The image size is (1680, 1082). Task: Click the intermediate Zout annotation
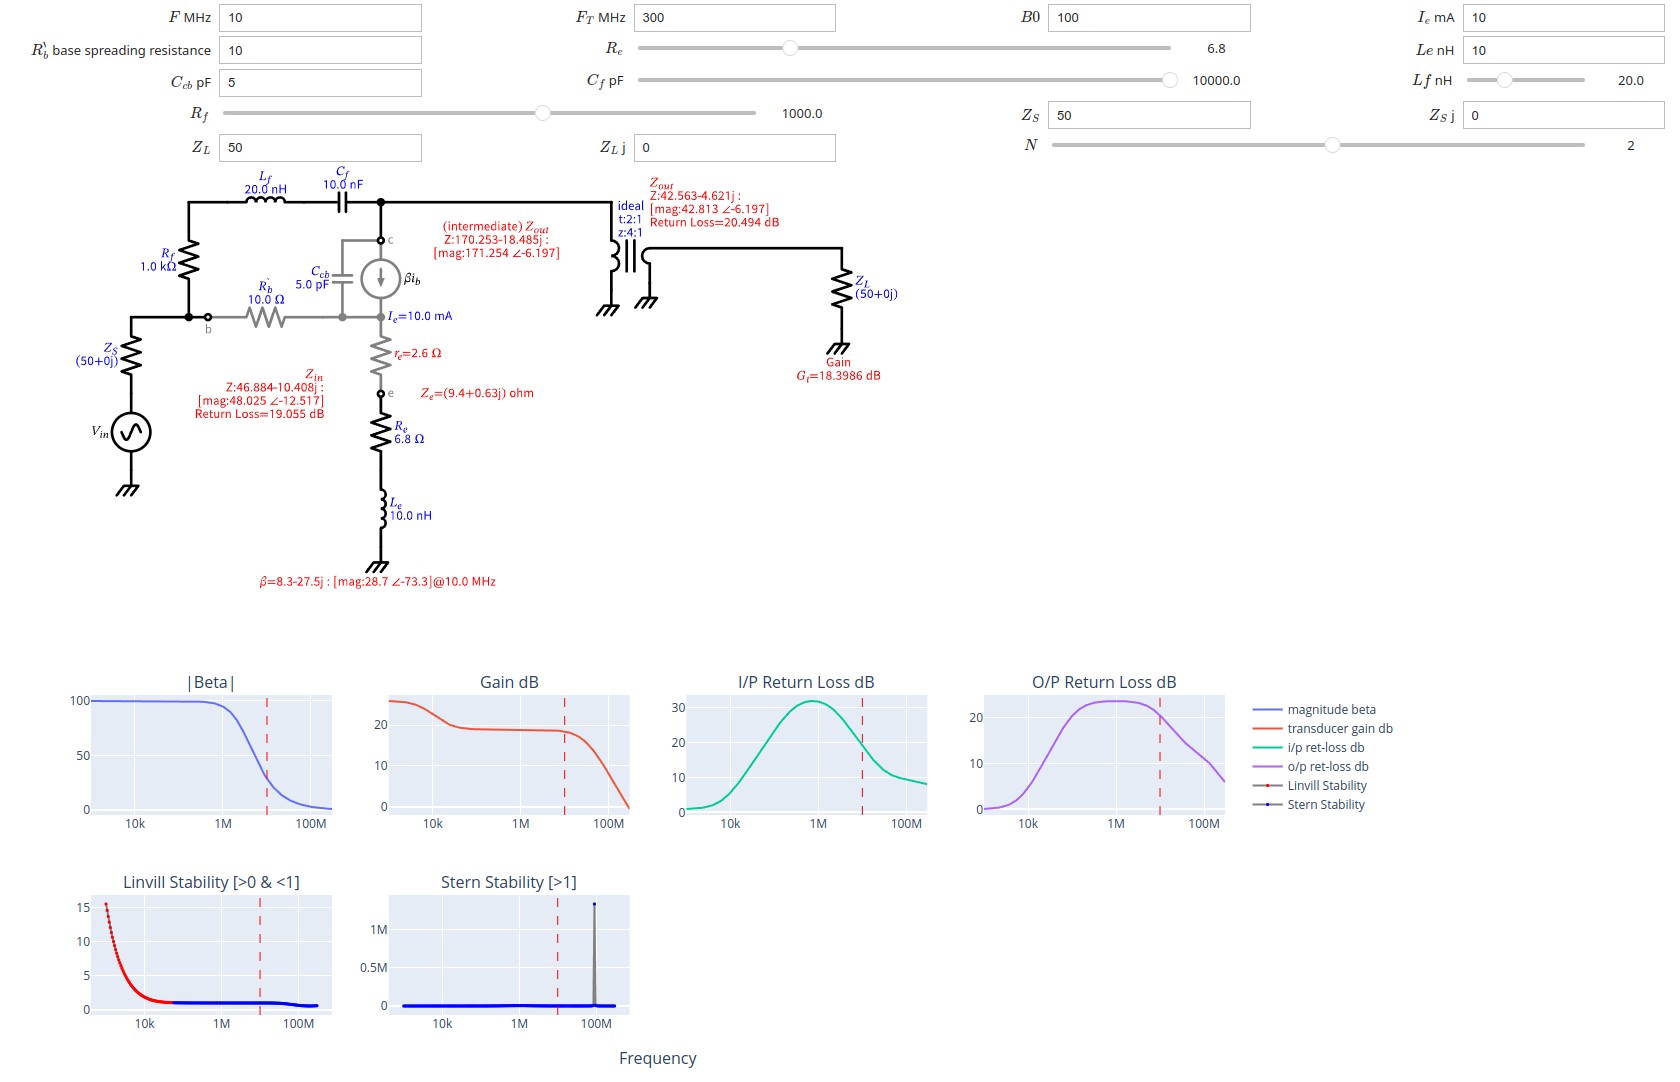click(x=496, y=240)
